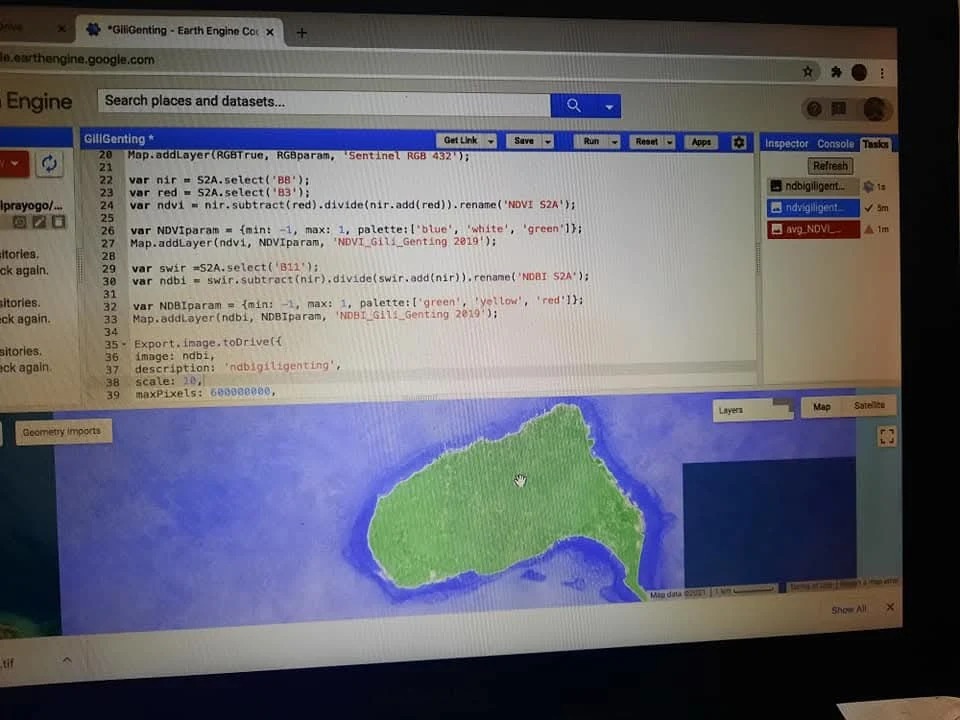The height and width of the screenshot is (720, 960).
Task: Expand the Save dropdown arrow
Action: coord(548,141)
